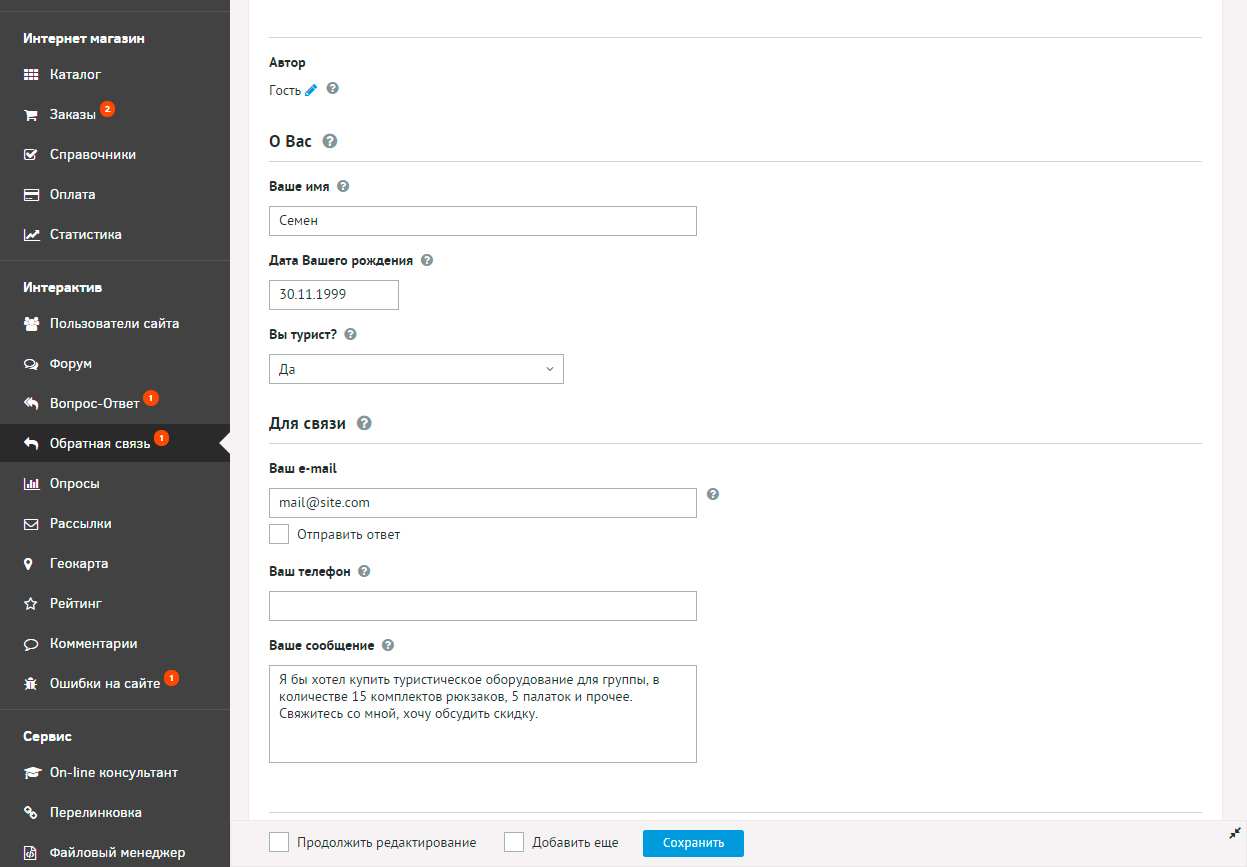Click the birth date field 30.11.1999
This screenshot has width=1247, height=867.
pyautogui.click(x=334, y=295)
